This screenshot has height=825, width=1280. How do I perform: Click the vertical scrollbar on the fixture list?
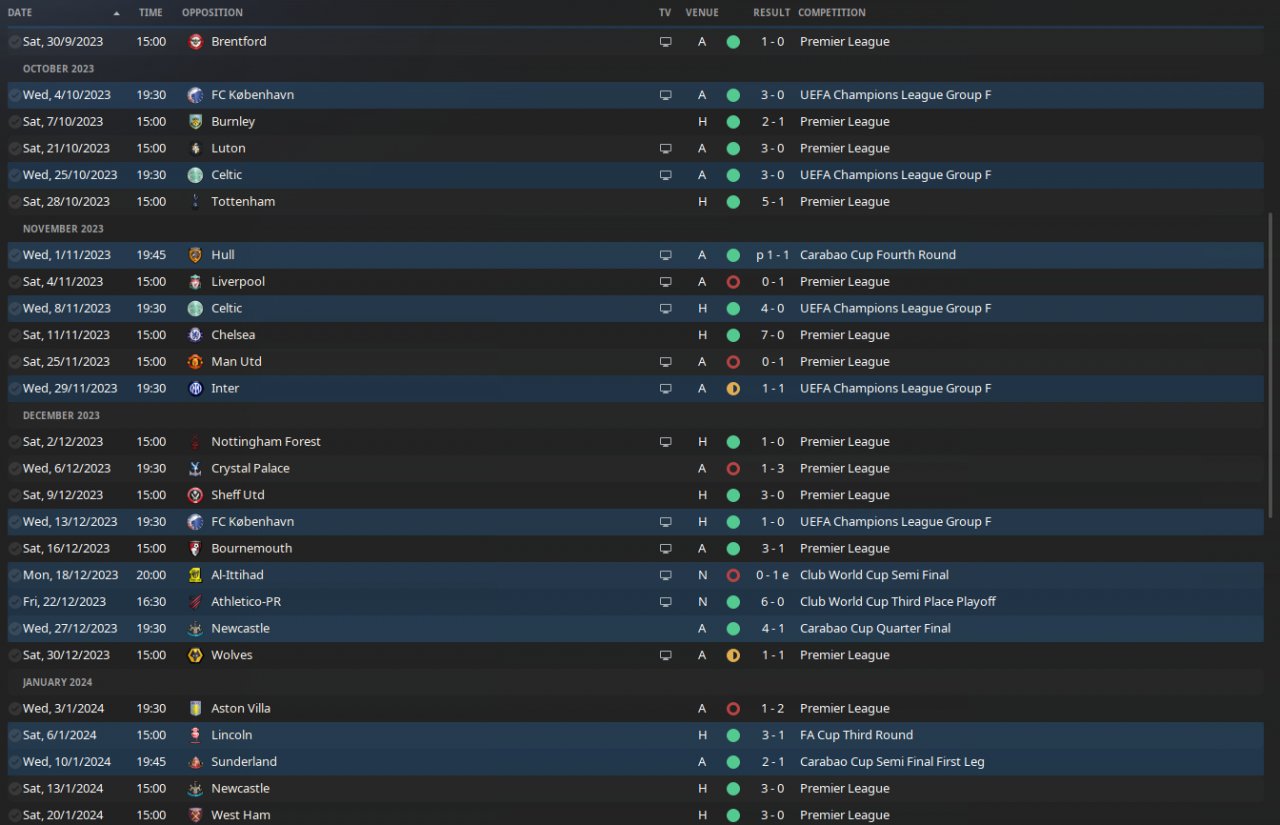tap(1272, 365)
